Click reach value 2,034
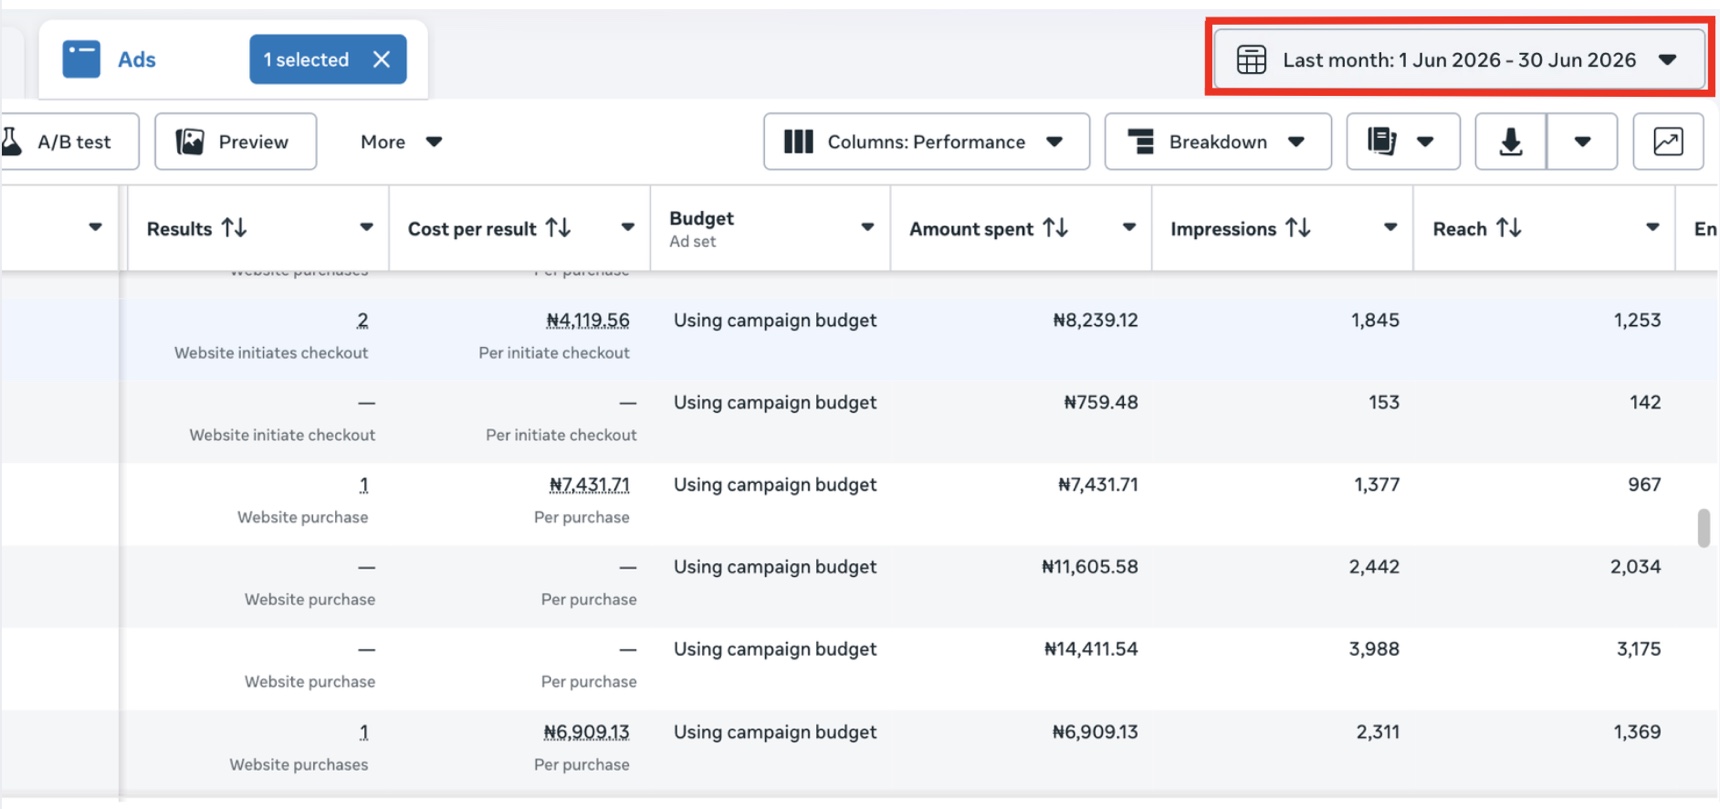The width and height of the screenshot is (1720, 809). point(1635,567)
